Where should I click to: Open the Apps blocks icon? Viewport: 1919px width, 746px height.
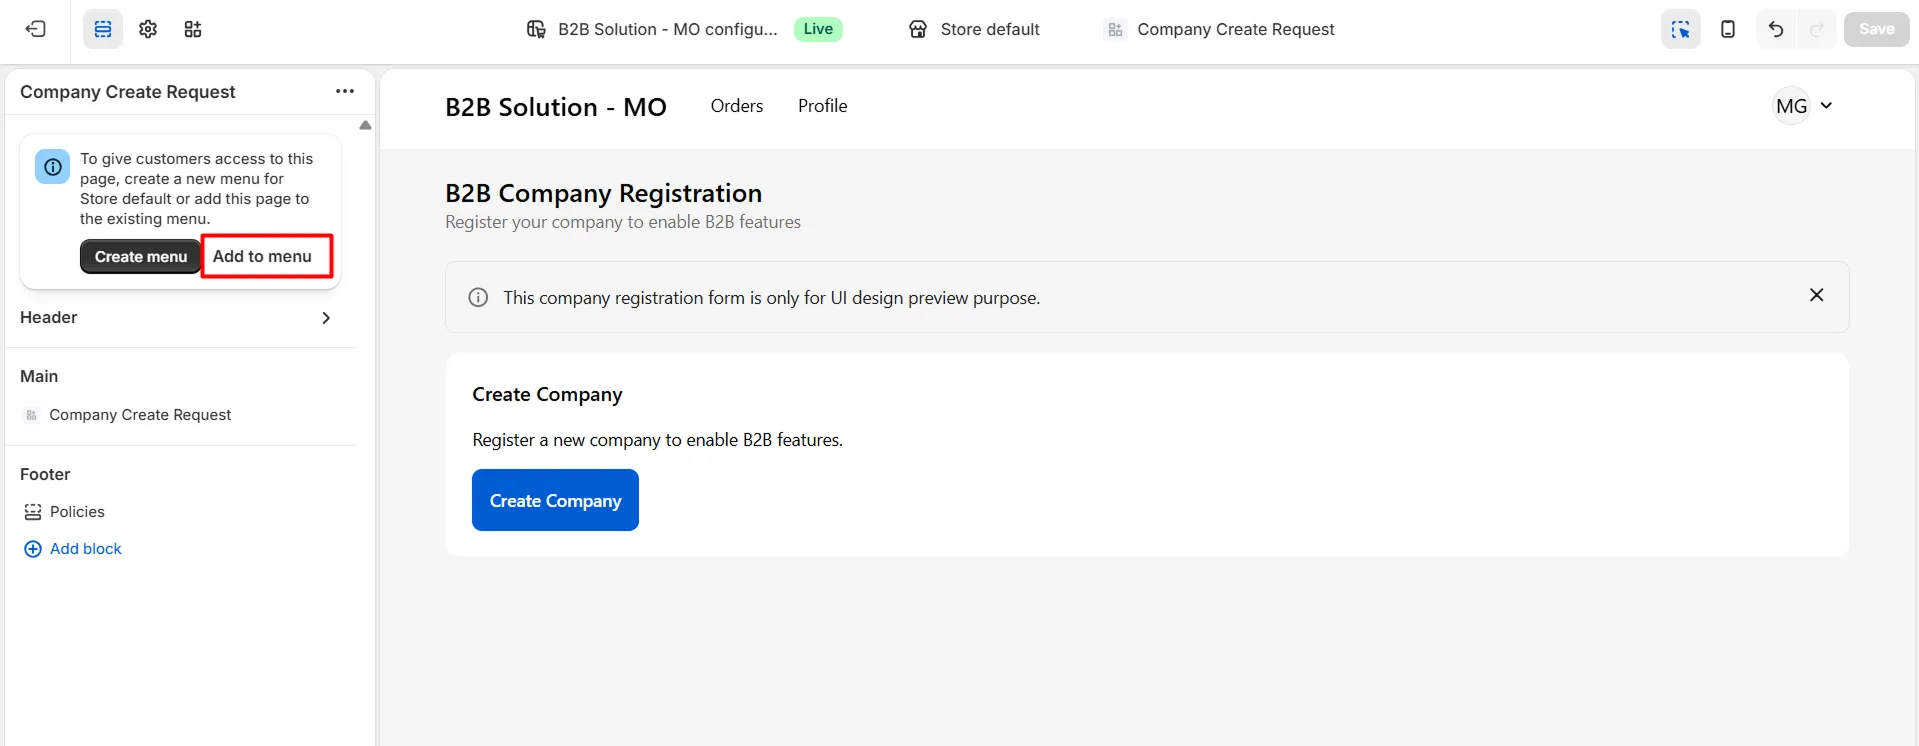(x=193, y=29)
